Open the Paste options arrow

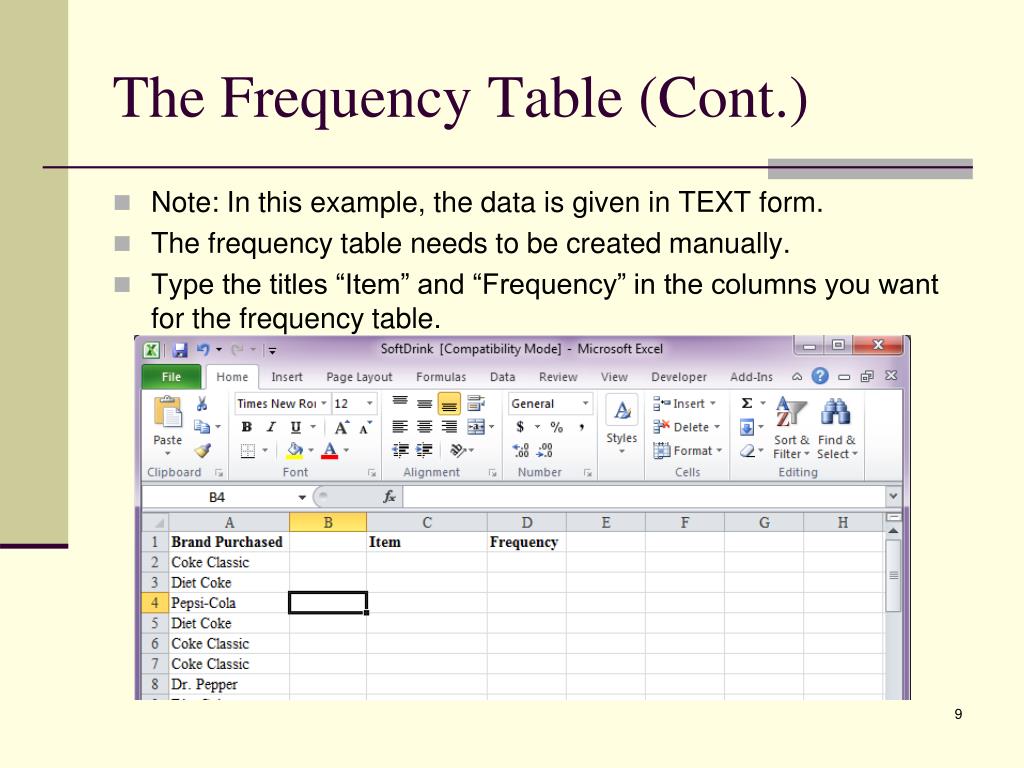pos(168,453)
